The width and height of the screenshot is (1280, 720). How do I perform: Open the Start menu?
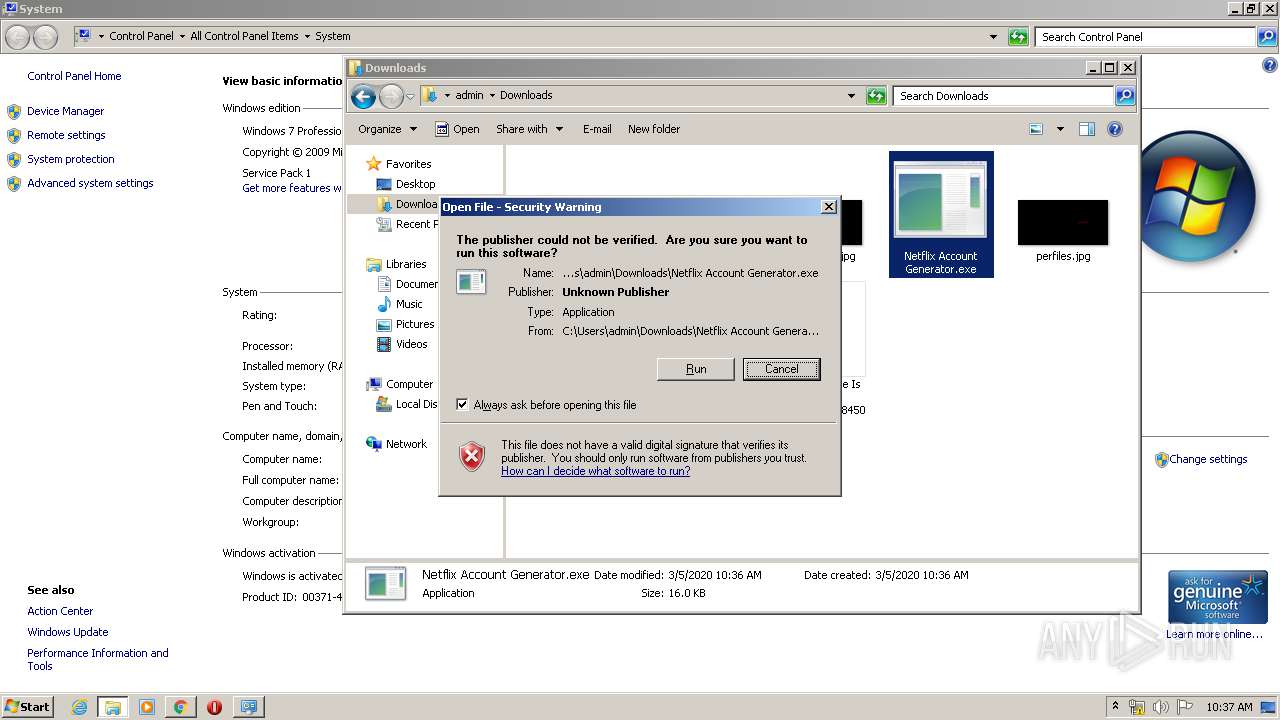28,706
